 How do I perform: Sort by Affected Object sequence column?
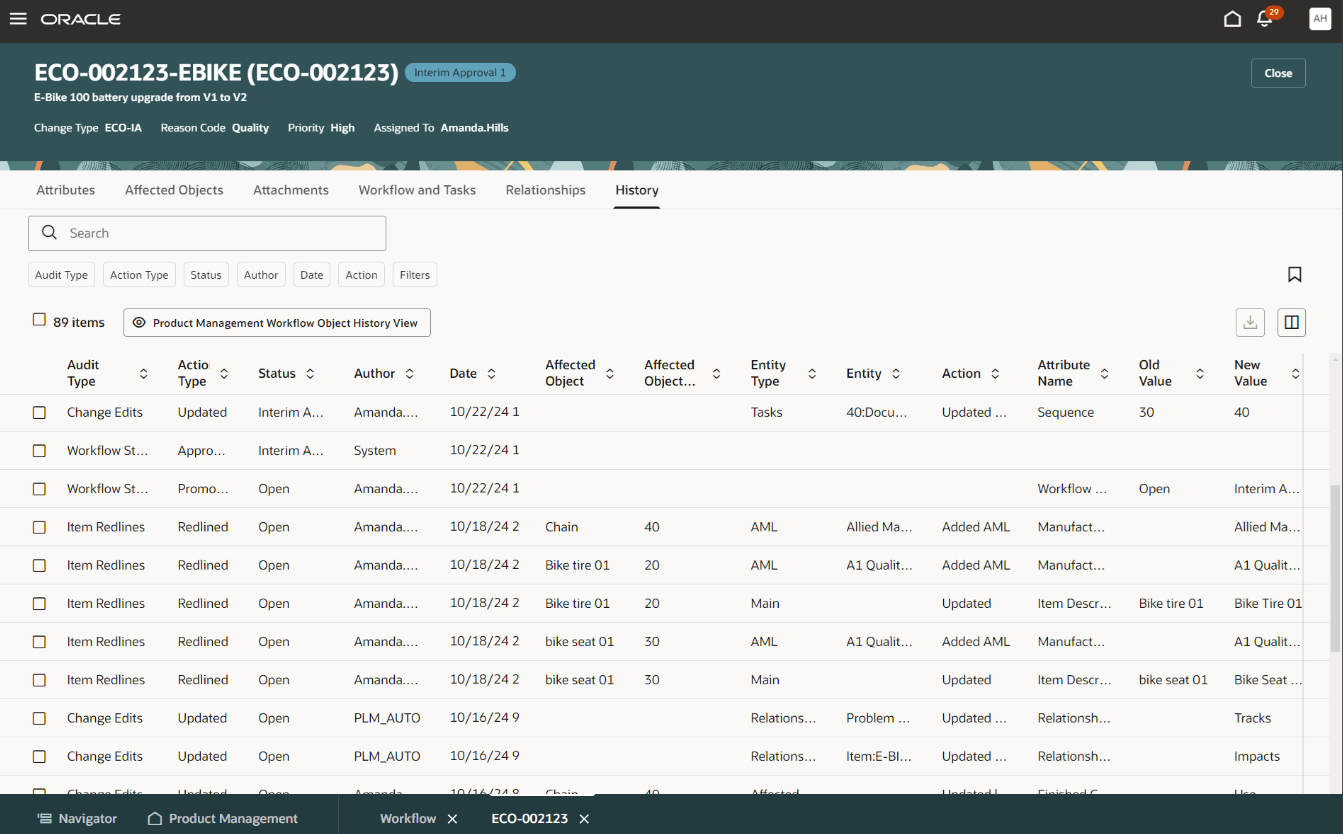click(716, 373)
